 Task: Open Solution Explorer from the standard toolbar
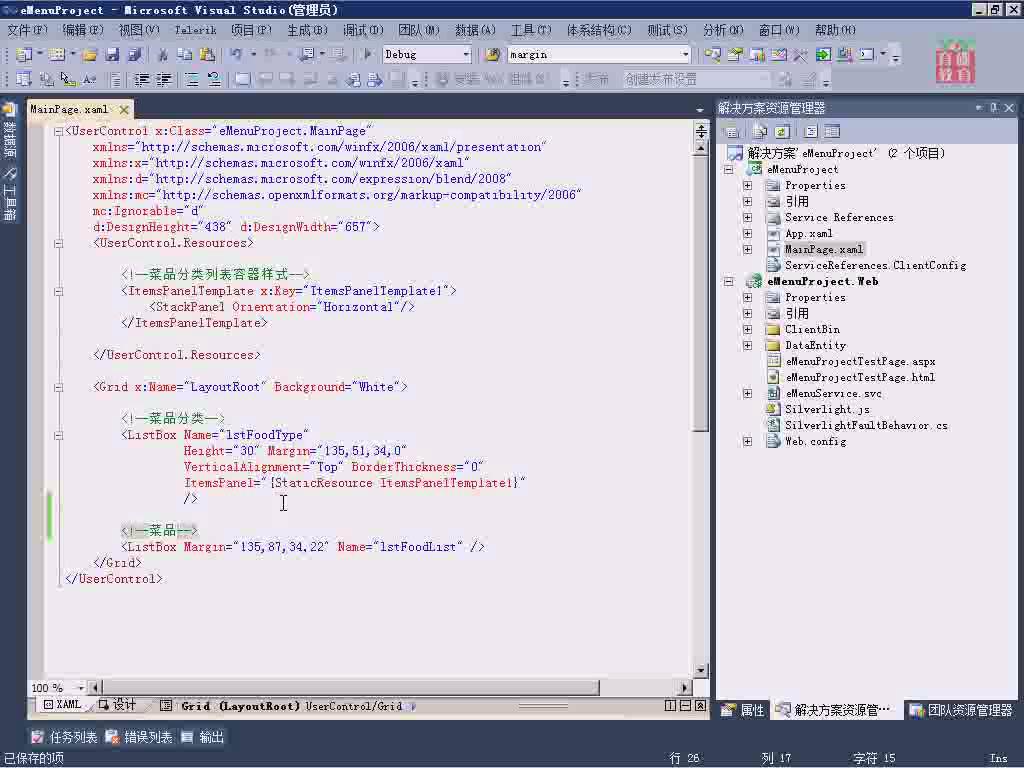tap(712, 55)
